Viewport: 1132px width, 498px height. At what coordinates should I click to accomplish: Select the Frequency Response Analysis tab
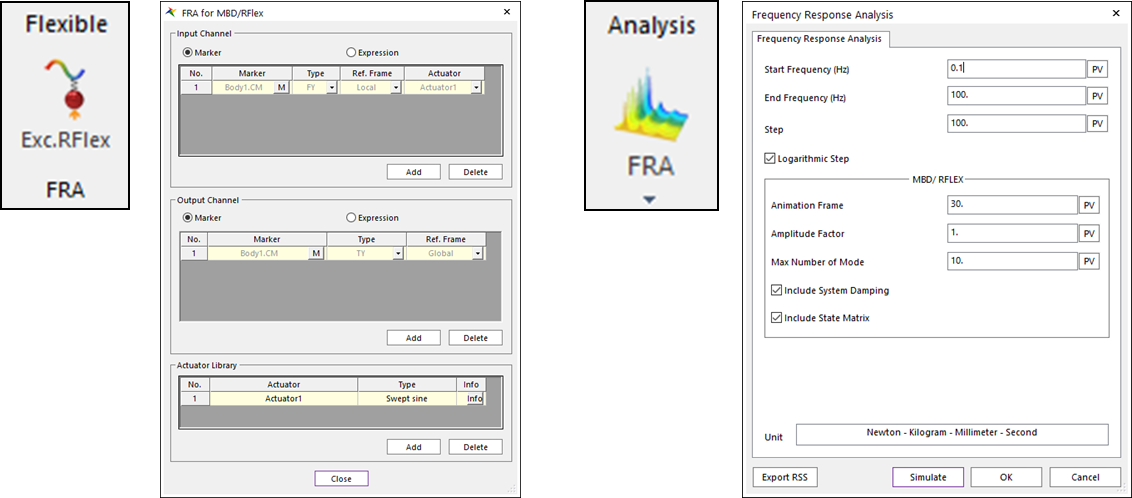pyautogui.click(x=821, y=38)
